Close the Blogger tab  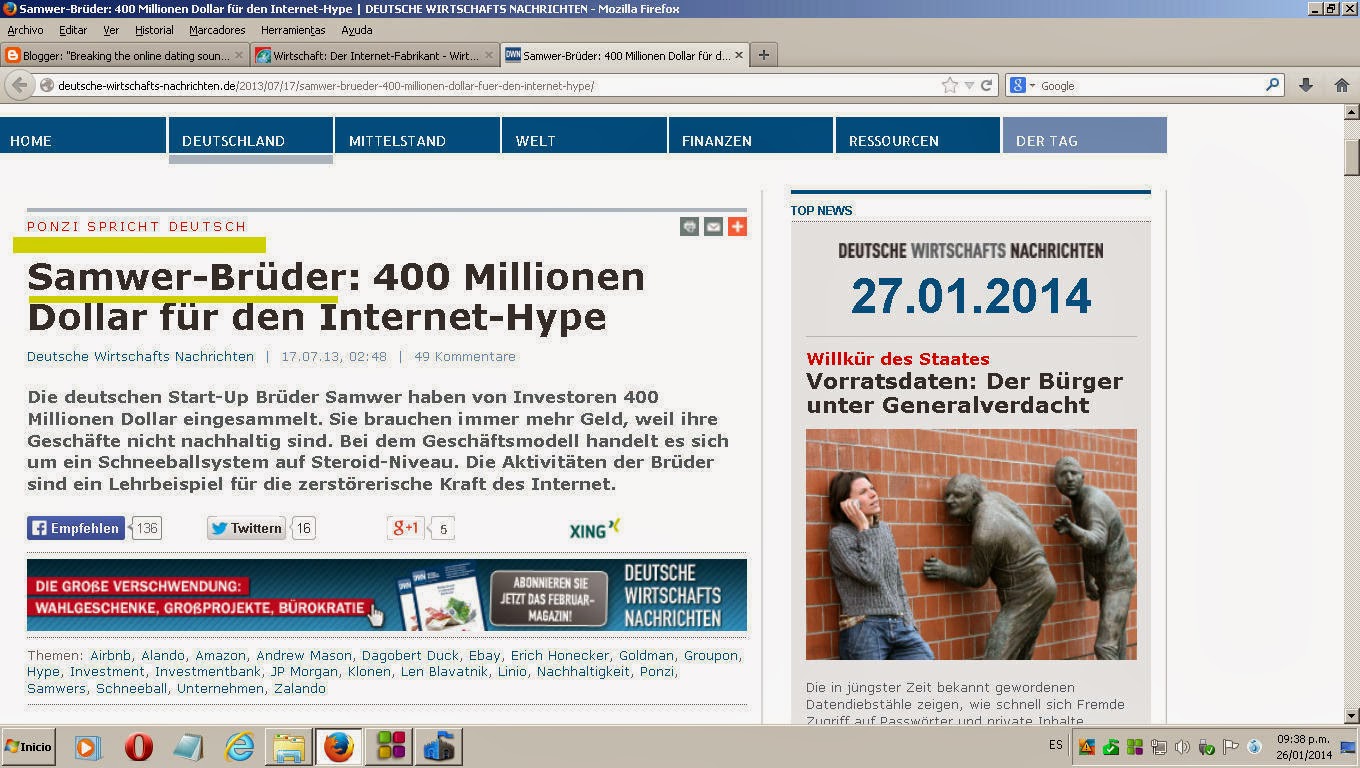point(240,55)
